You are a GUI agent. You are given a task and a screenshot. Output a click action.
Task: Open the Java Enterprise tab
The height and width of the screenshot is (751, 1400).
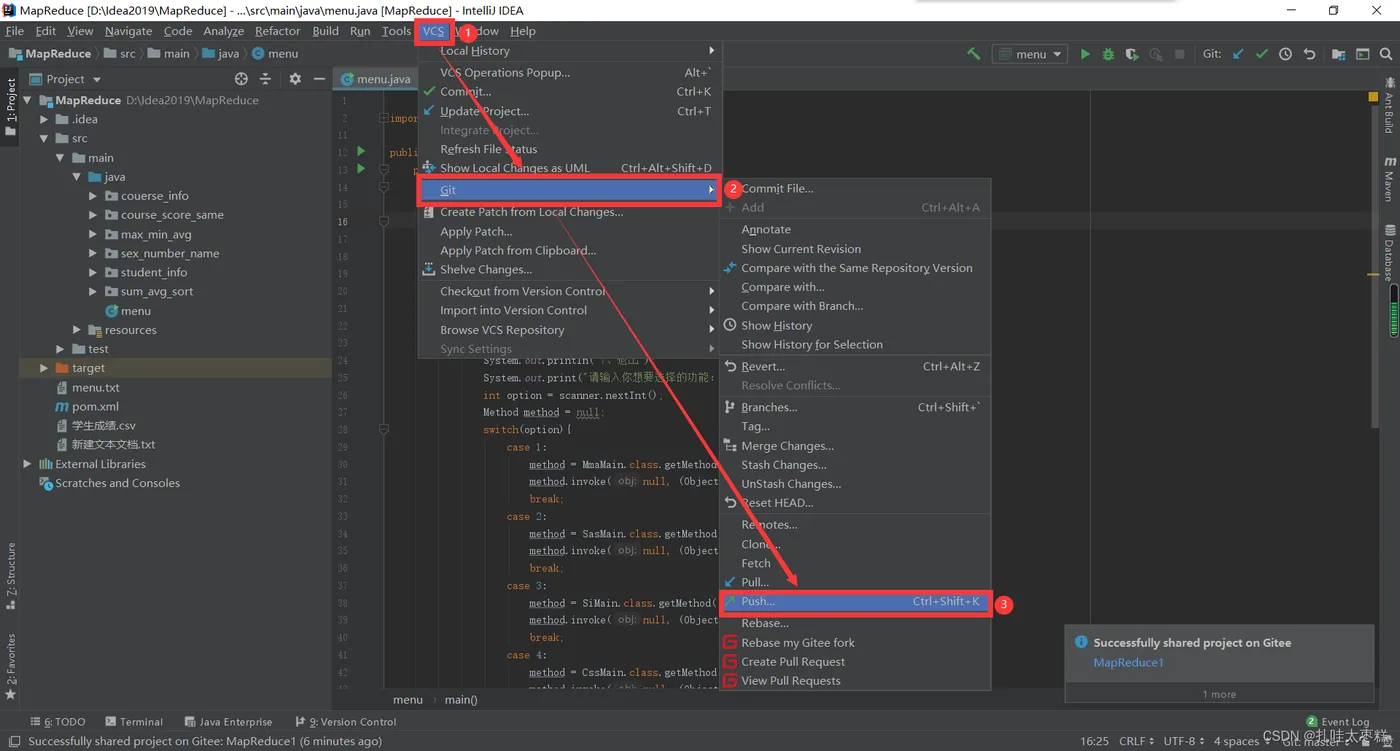[228, 721]
